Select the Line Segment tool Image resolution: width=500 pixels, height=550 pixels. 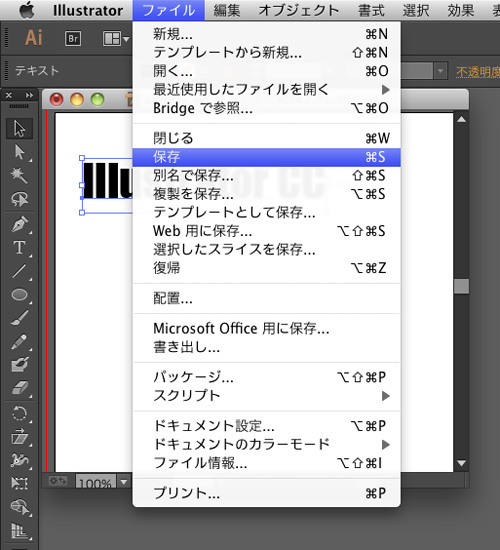click(20, 271)
